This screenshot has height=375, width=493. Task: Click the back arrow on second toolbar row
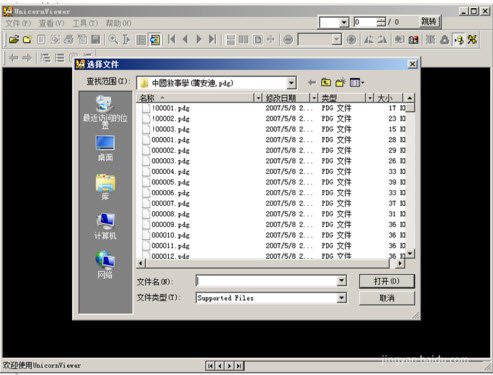14,58
